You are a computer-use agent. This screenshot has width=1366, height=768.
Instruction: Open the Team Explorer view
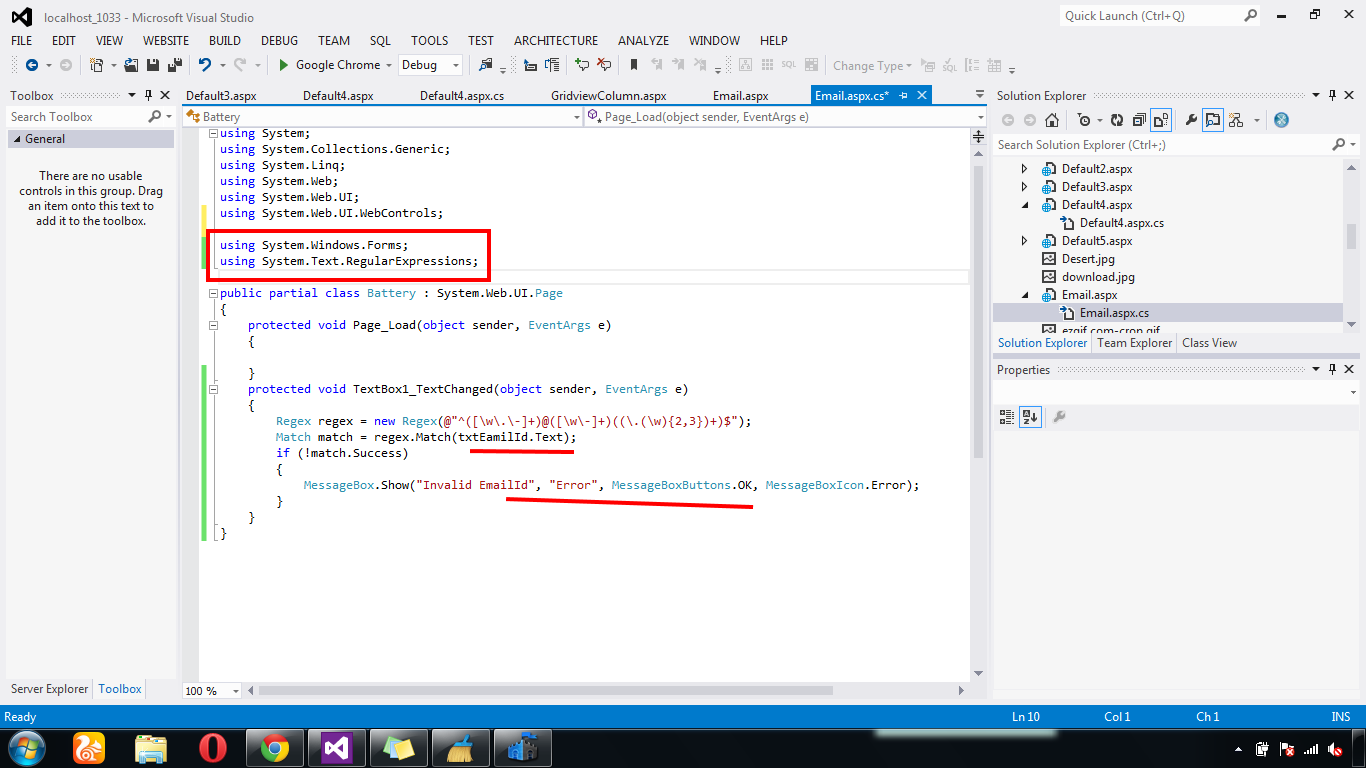coord(1133,342)
